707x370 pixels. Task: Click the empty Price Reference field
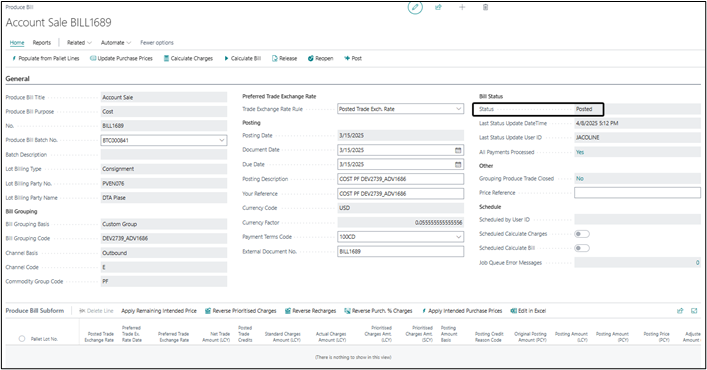637,192
